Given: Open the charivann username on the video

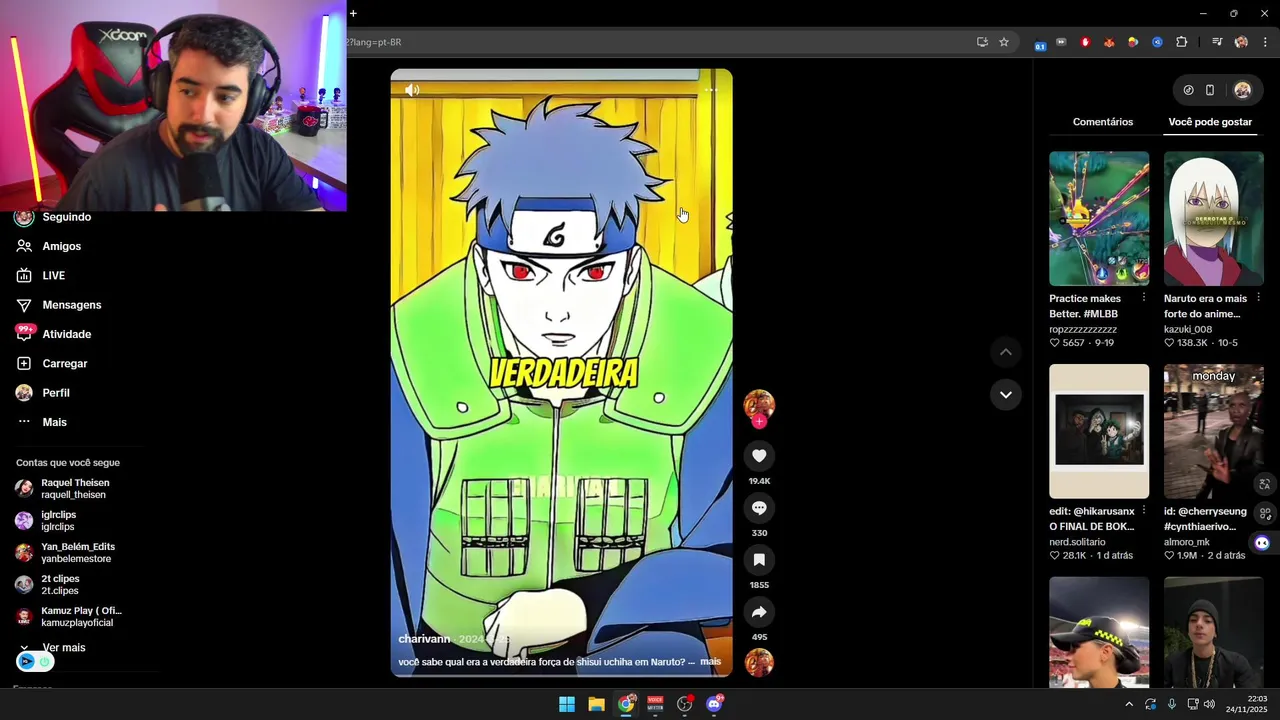Looking at the screenshot, I should click(424, 639).
